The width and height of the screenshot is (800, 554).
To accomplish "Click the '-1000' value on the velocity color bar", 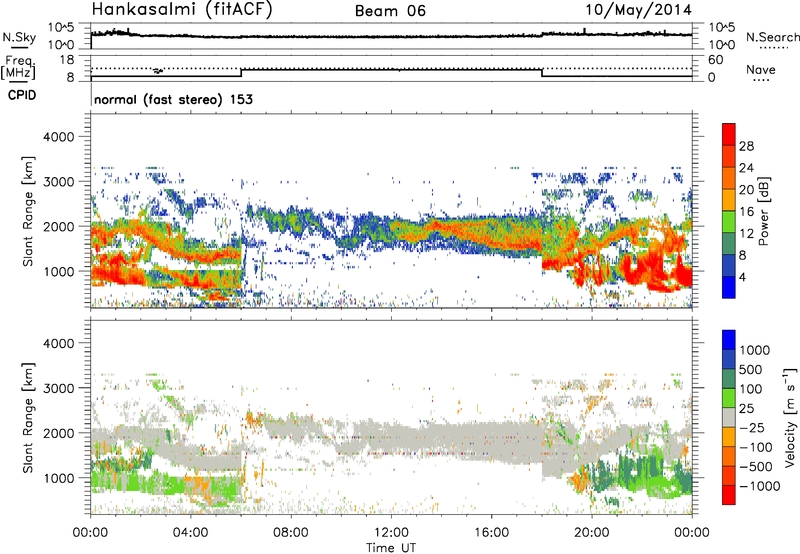I will [x=760, y=486].
